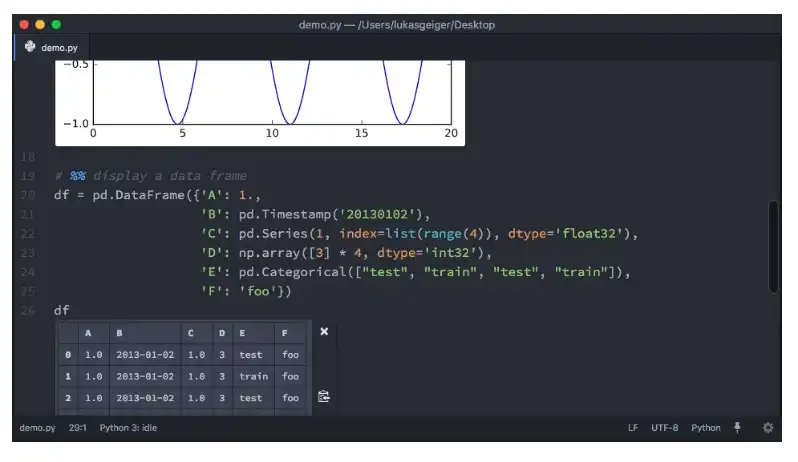Change LF line ending selector
This screenshot has height=462, width=798.
coord(633,428)
